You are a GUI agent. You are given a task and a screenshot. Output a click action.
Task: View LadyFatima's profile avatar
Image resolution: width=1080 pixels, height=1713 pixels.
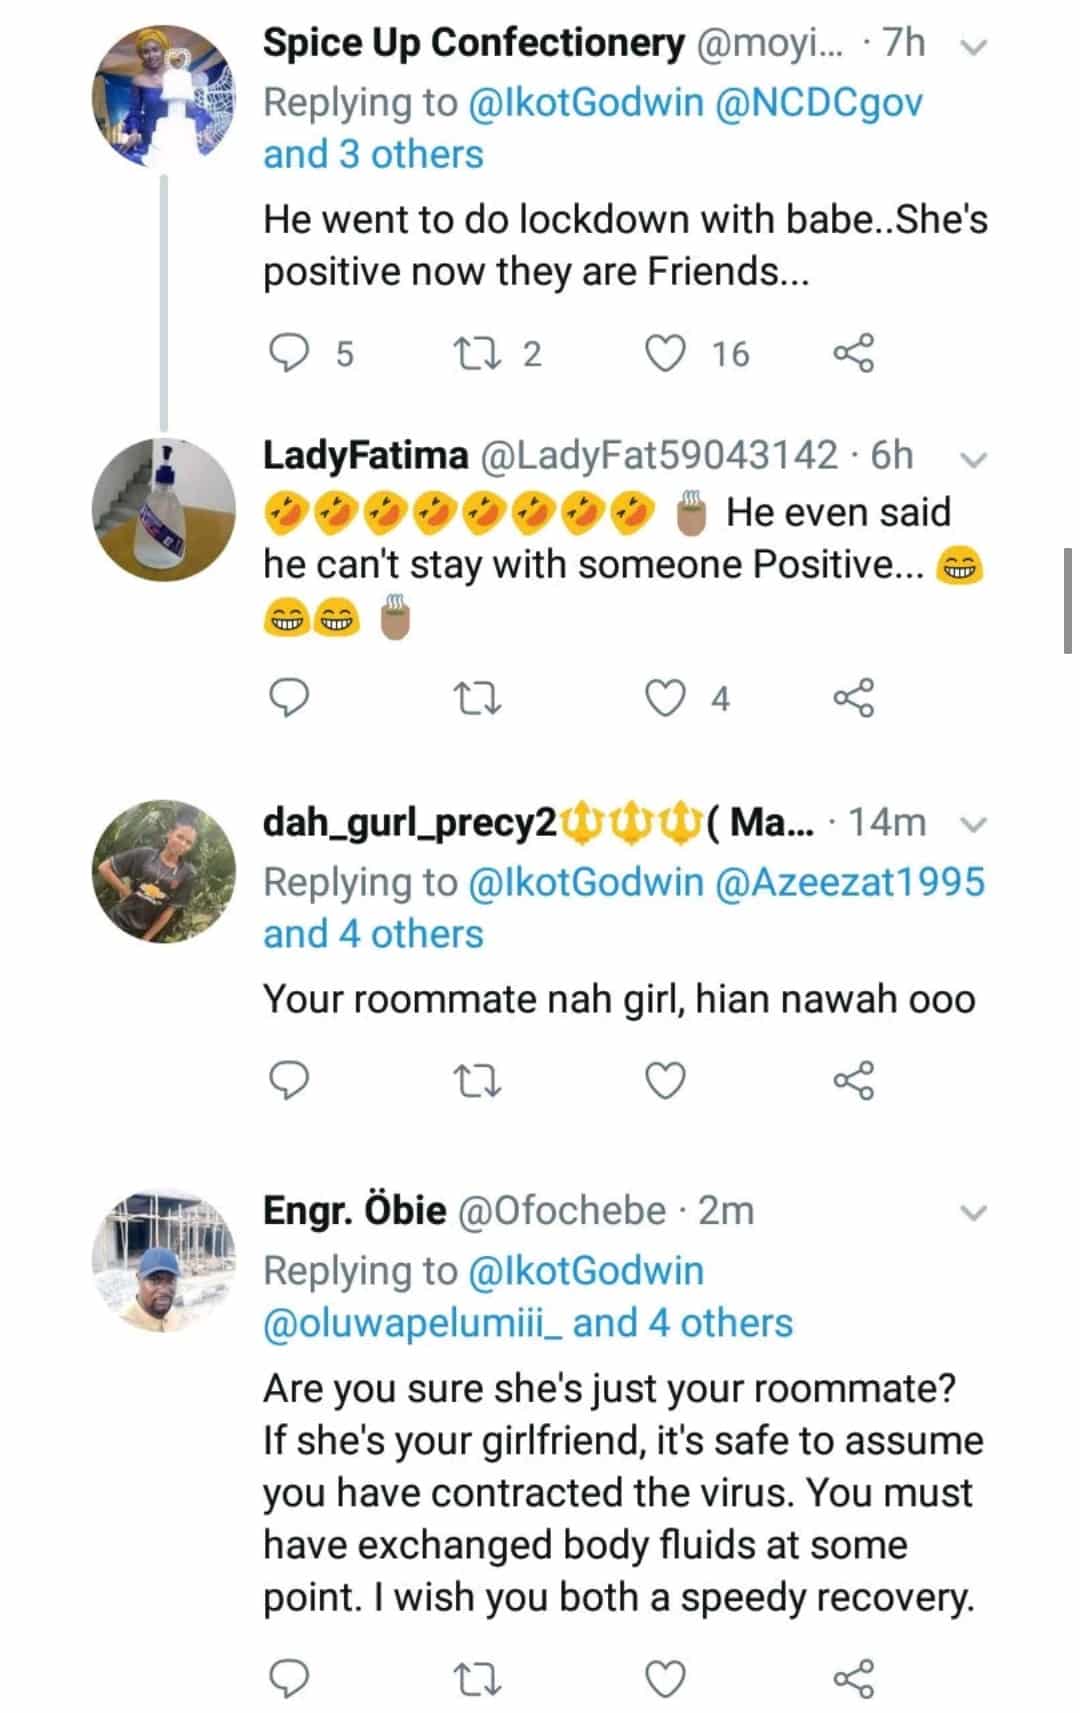pos(163,510)
